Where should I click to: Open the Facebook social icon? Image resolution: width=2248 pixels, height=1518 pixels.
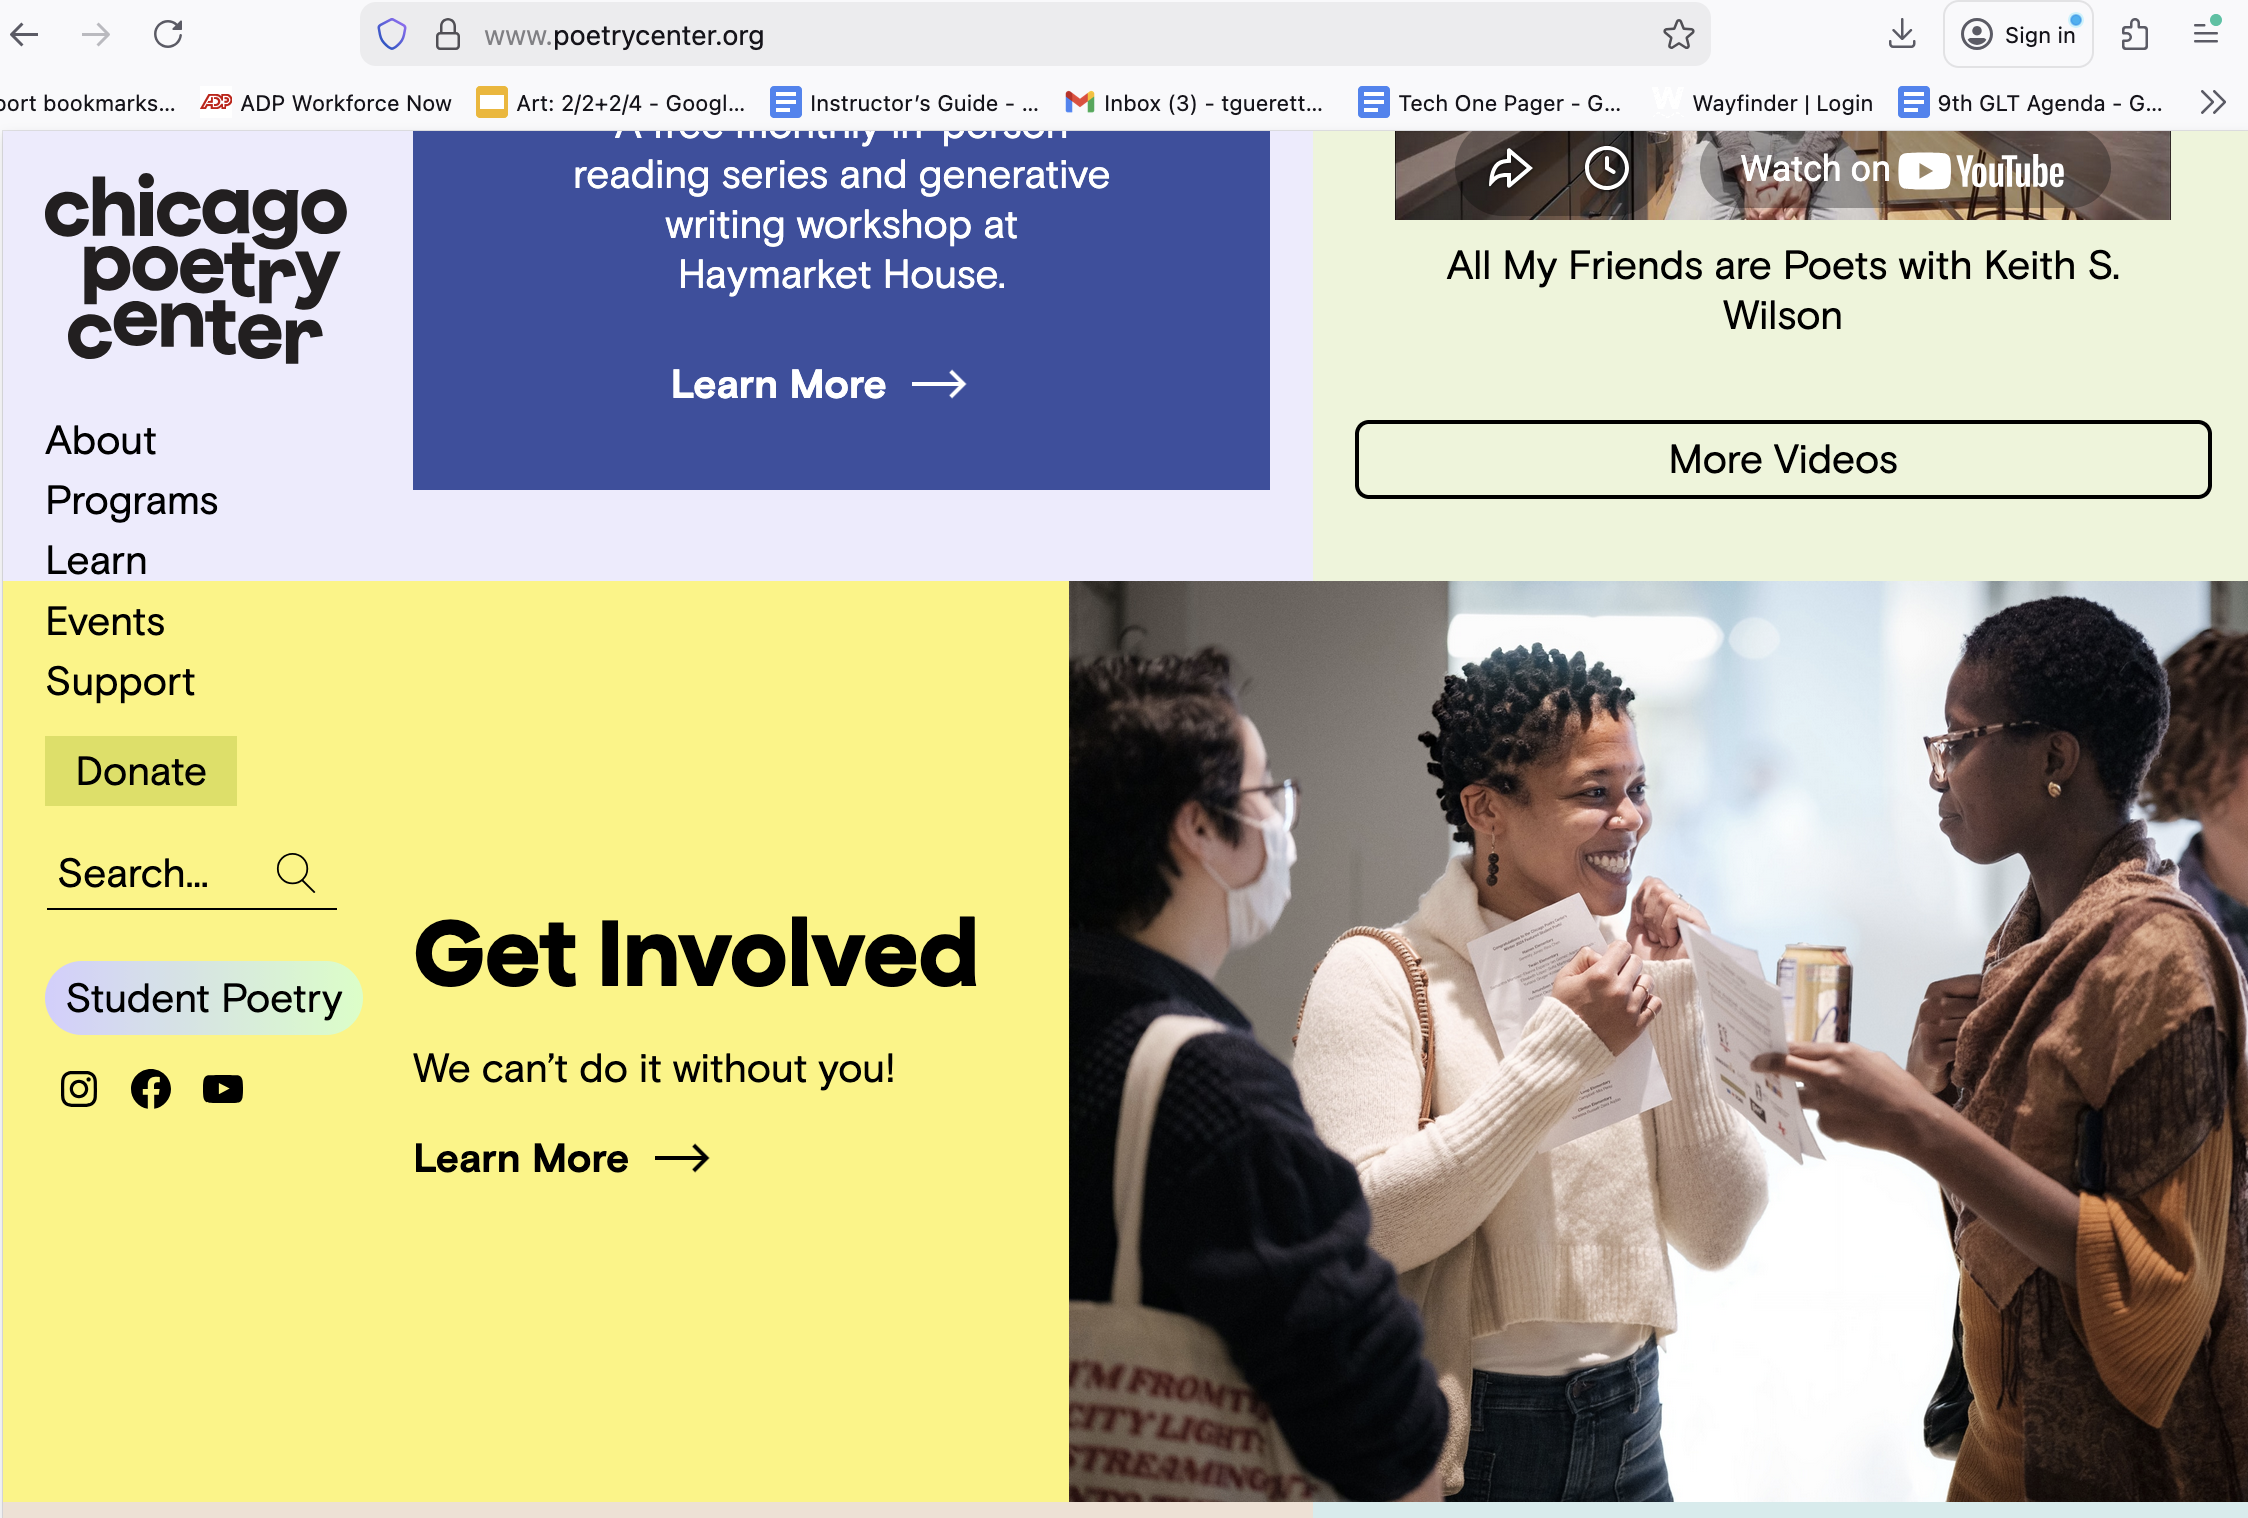coord(151,1088)
